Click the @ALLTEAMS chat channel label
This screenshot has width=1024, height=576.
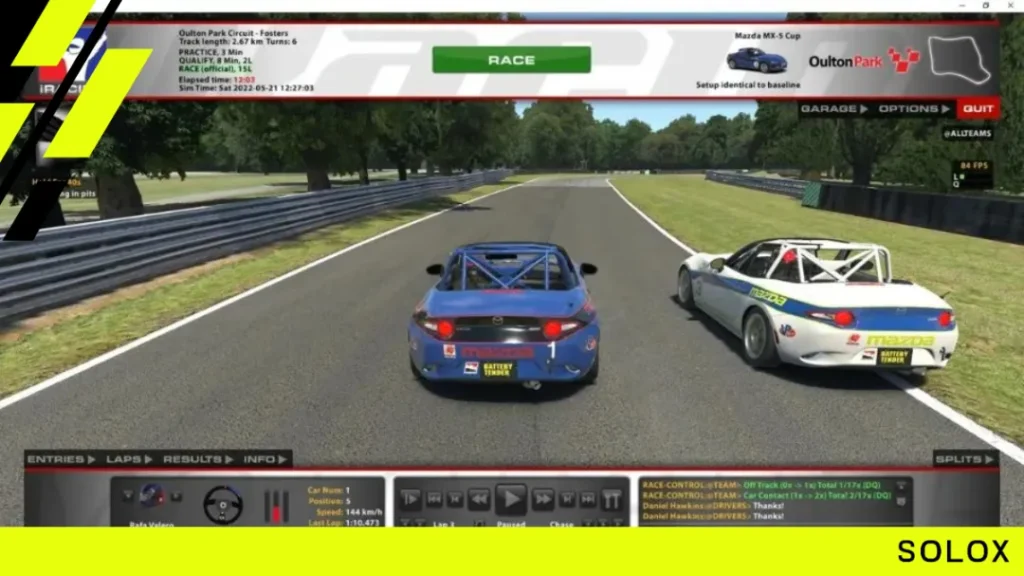(x=967, y=133)
